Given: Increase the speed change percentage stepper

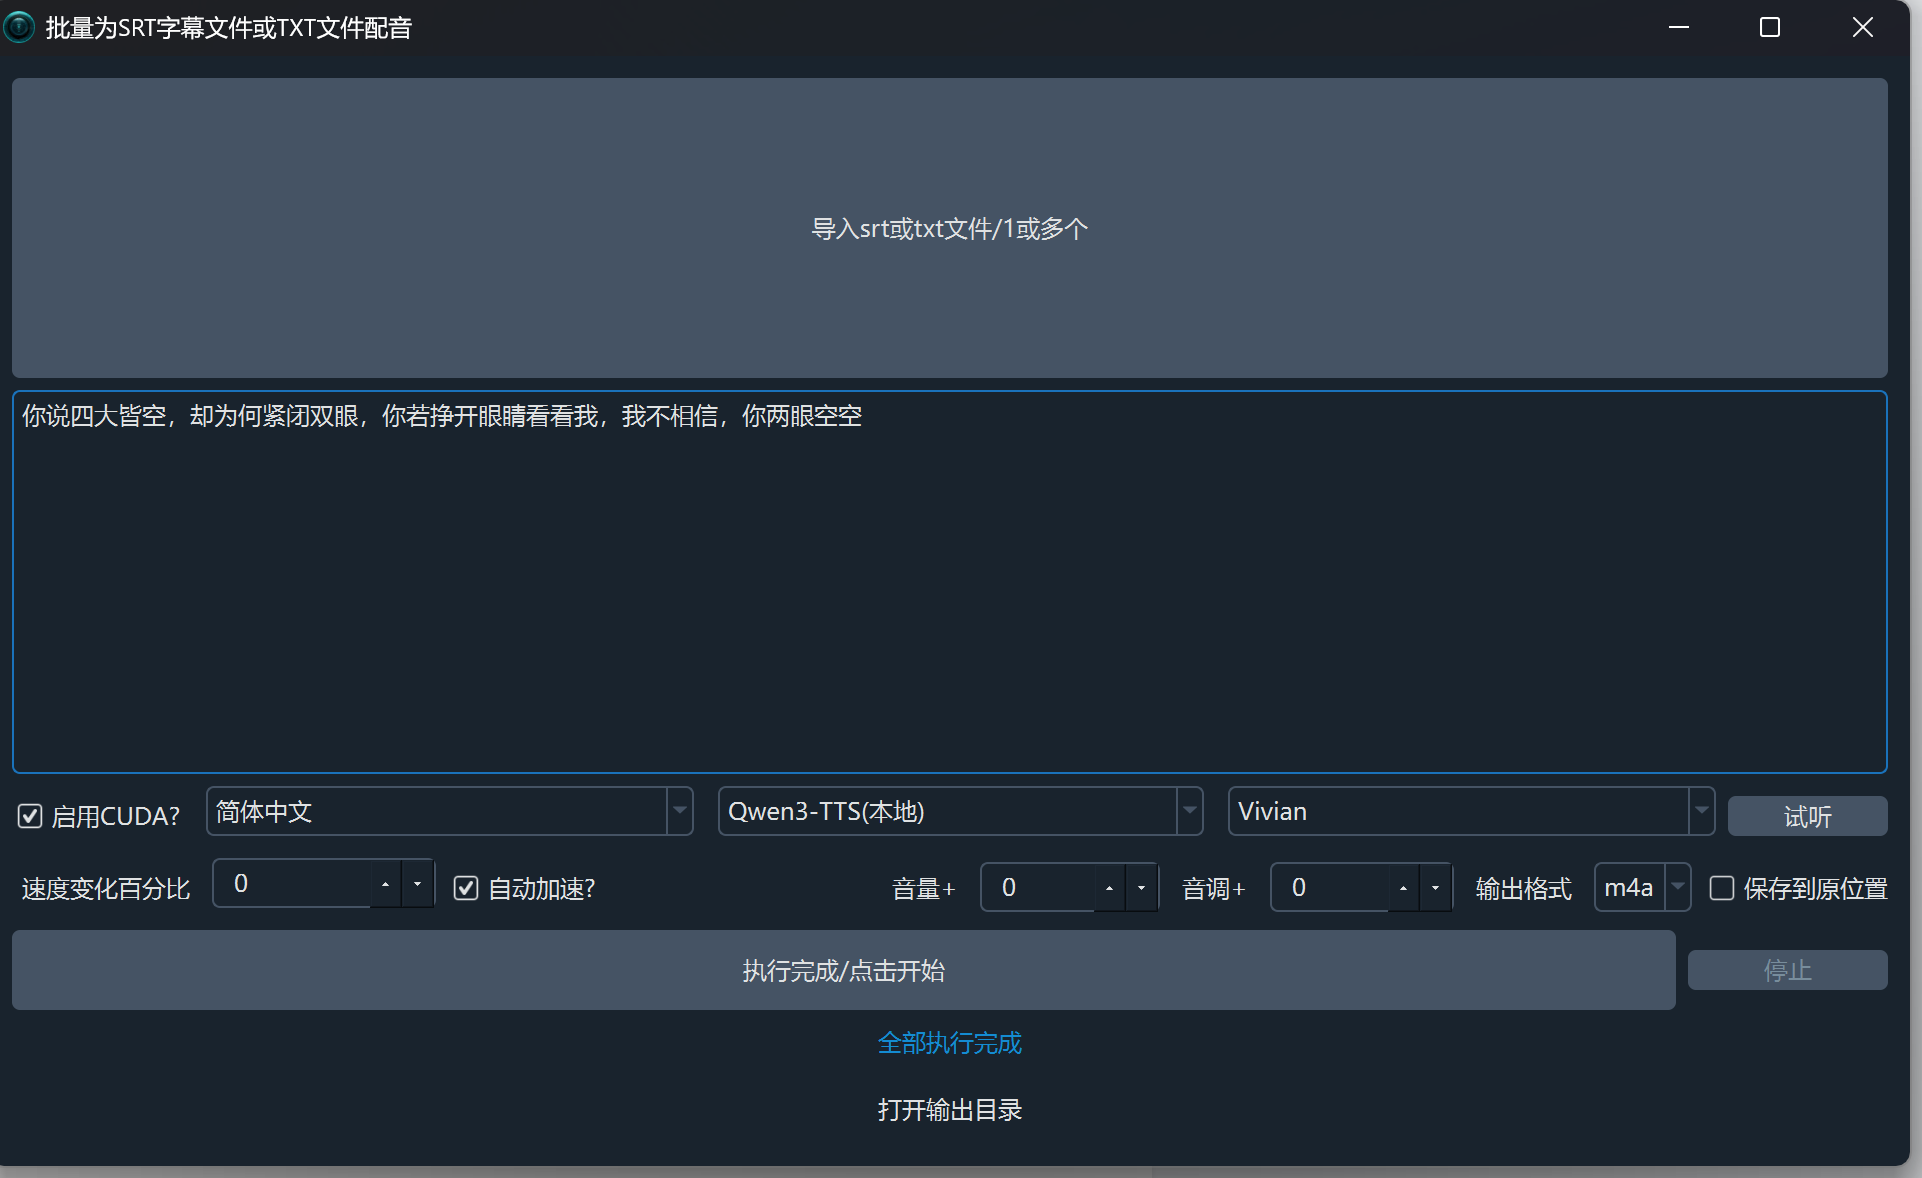Looking at the screenshot, I should tap(386, 884).
